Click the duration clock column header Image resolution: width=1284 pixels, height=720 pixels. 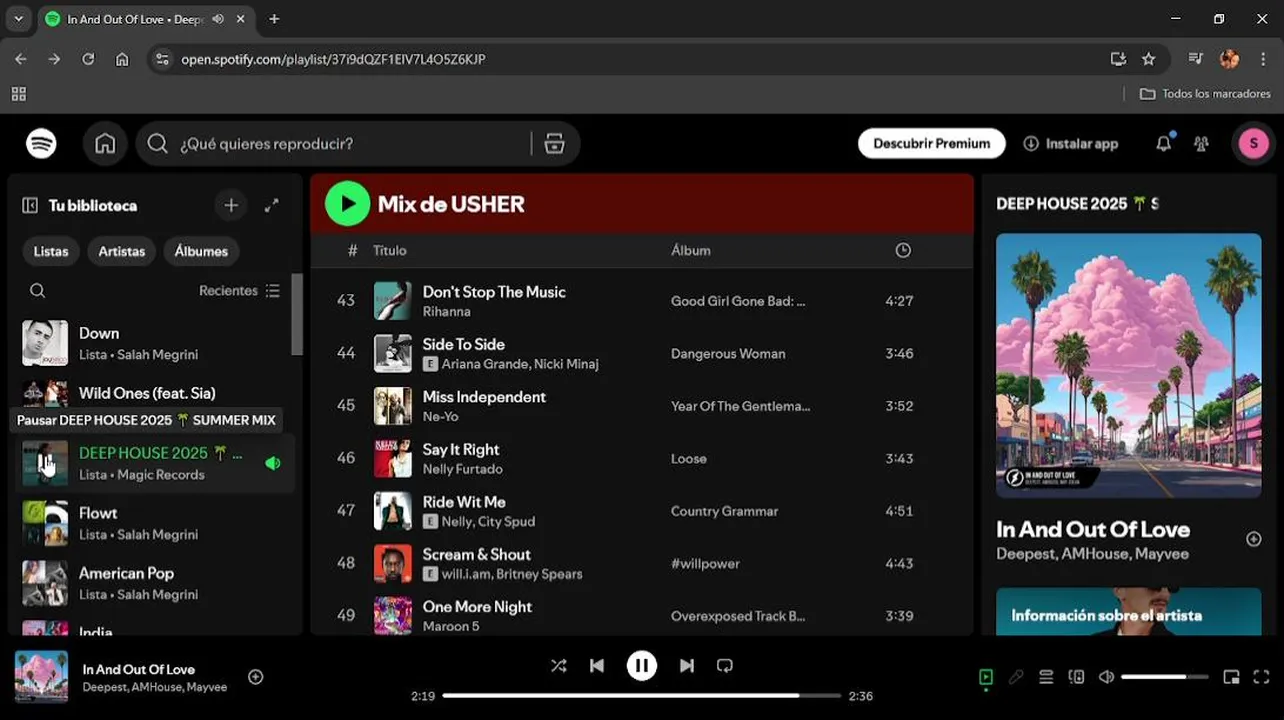(x=903, y=251)
